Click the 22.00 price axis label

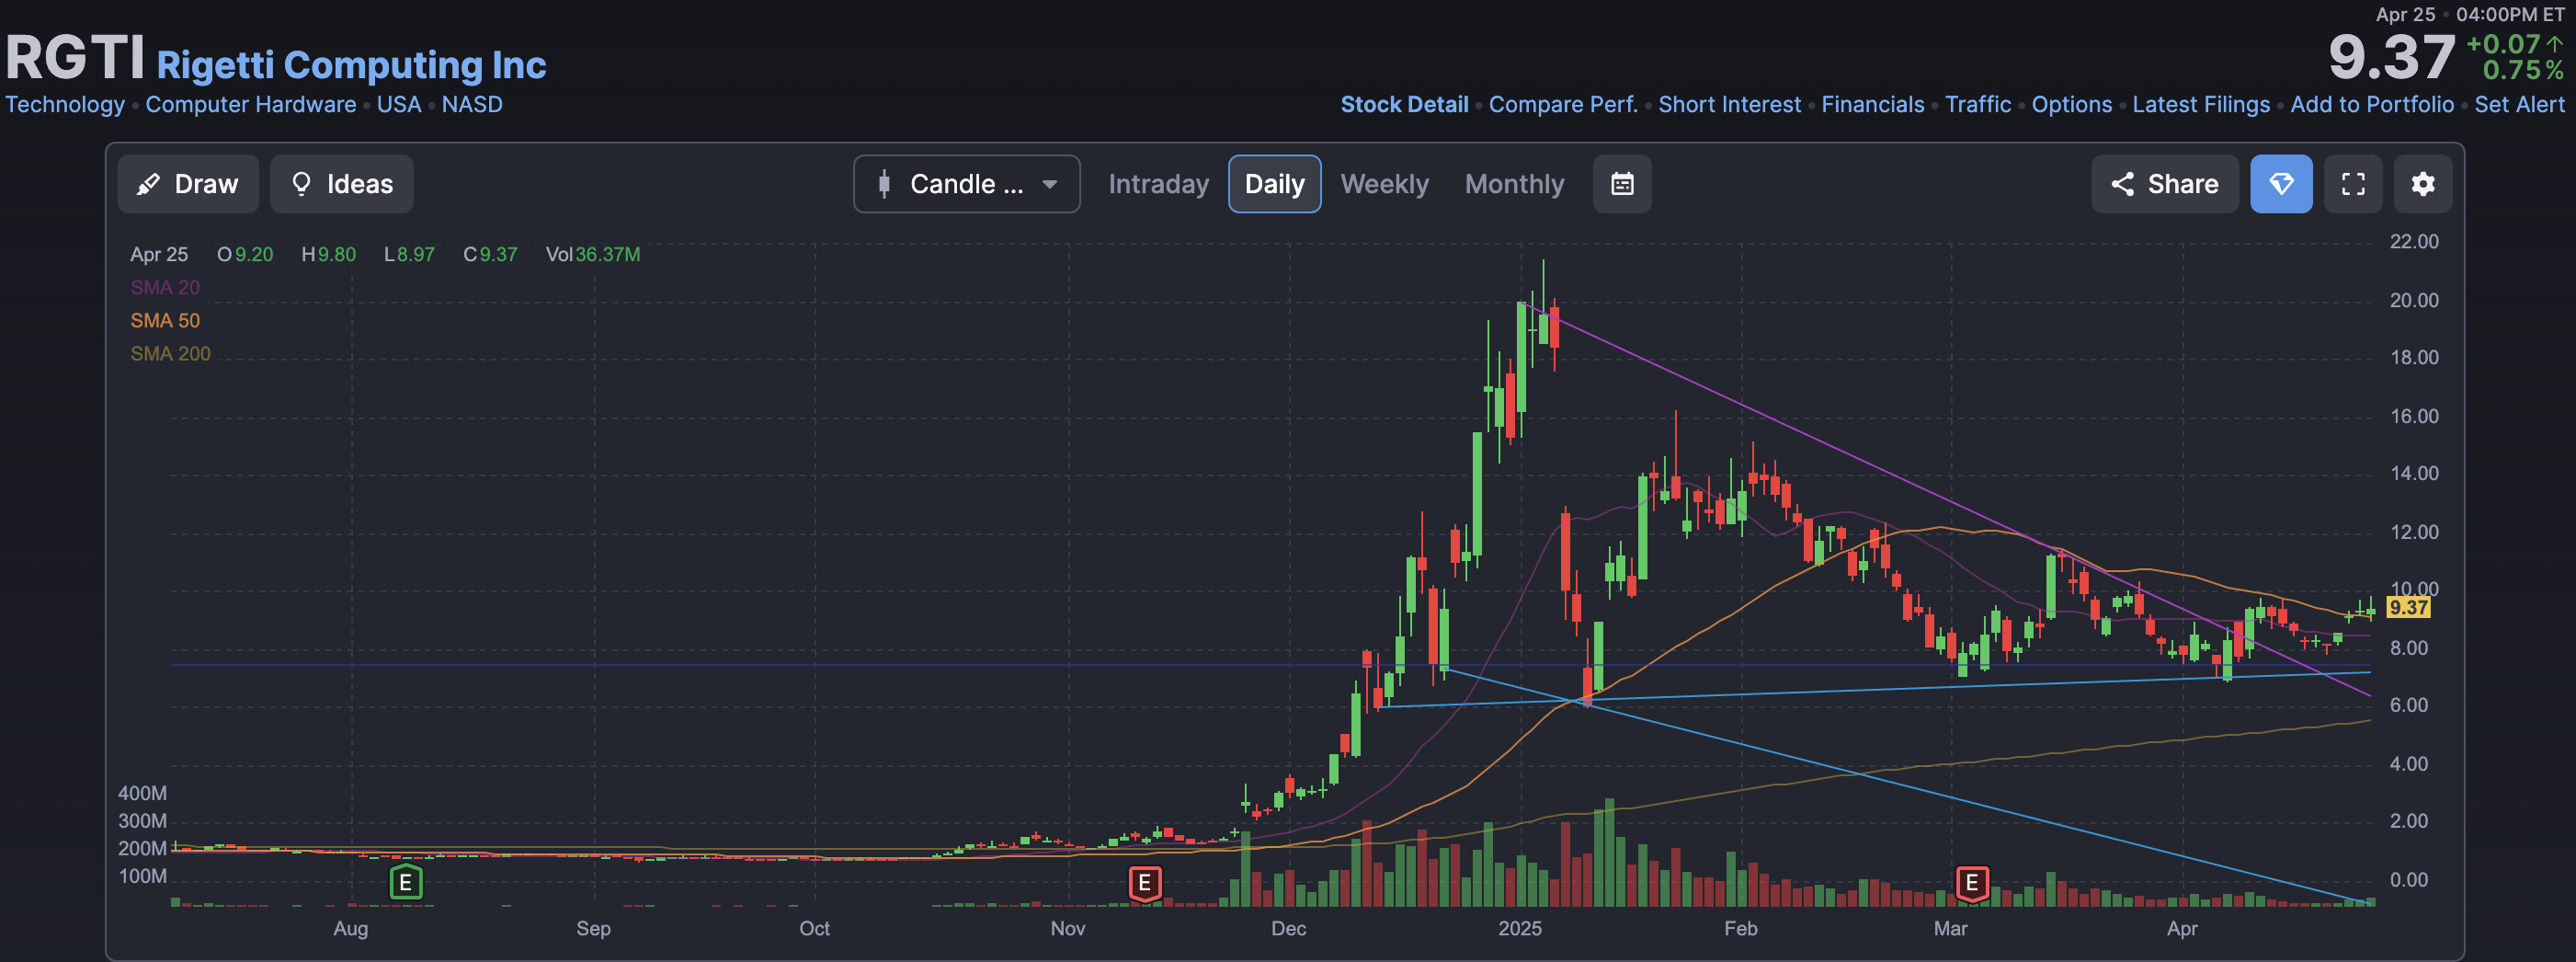pyautogui.click(x=2413, y=241)
